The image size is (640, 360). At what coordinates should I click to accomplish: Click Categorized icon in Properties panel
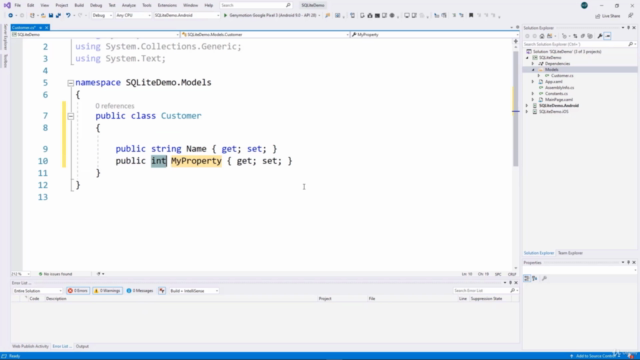point(527,278)
